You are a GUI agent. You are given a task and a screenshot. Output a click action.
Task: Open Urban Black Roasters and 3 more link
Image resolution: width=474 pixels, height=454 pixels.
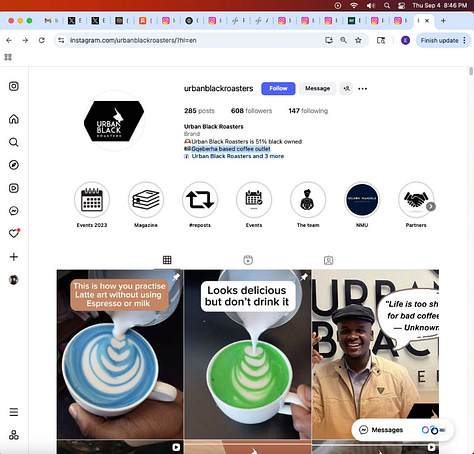point(238,156)
